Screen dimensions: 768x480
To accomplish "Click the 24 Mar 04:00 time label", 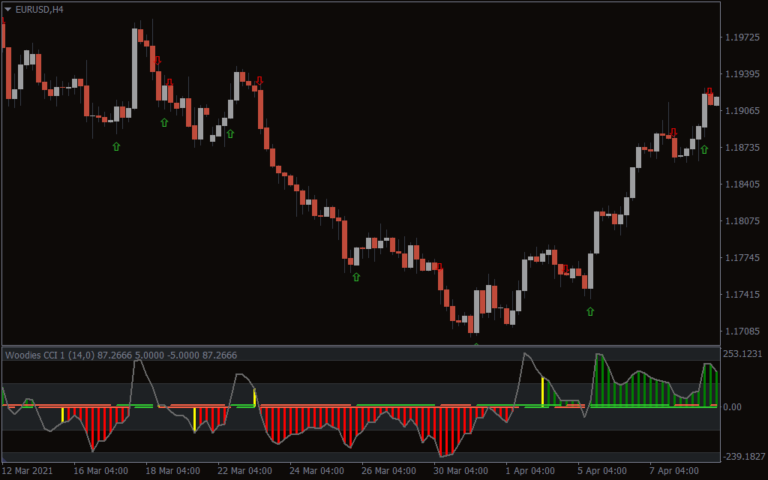I will [x=317, y=471].
